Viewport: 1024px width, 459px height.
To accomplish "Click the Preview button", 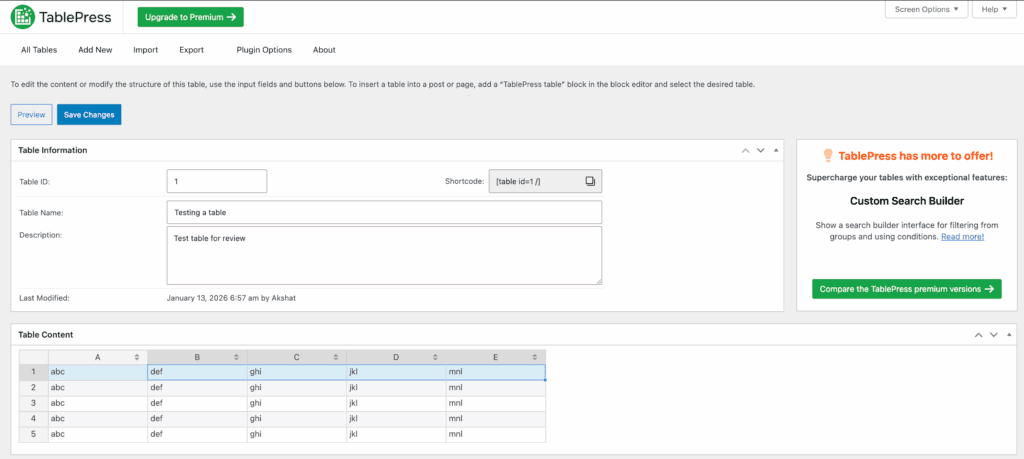I will tap(31, 114).
